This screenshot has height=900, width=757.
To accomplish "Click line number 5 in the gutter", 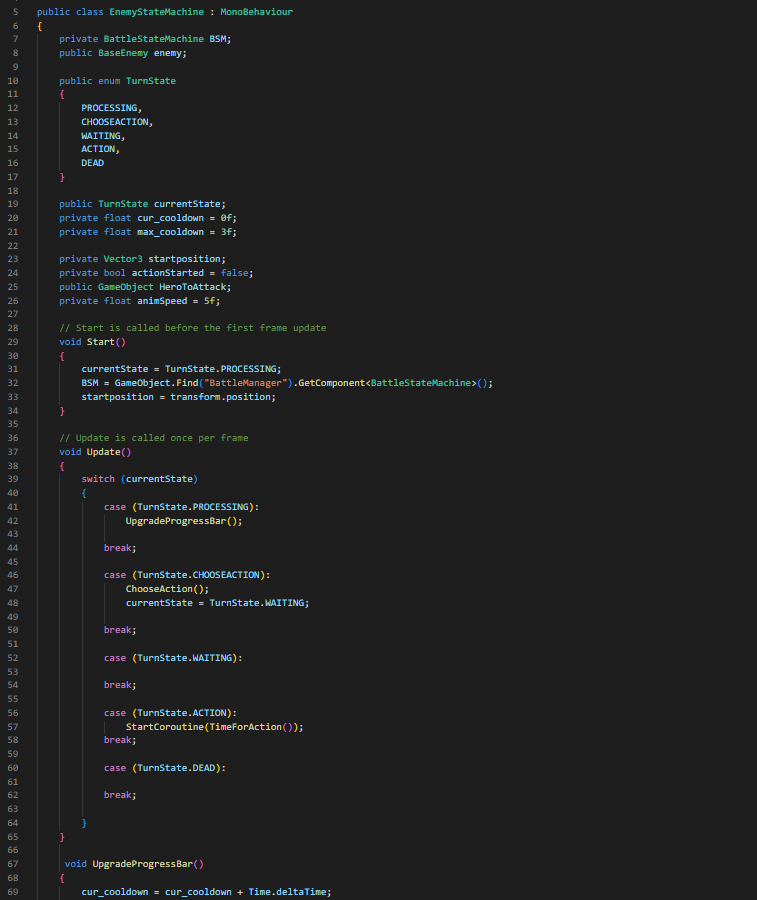I will [x=14, y=11].
